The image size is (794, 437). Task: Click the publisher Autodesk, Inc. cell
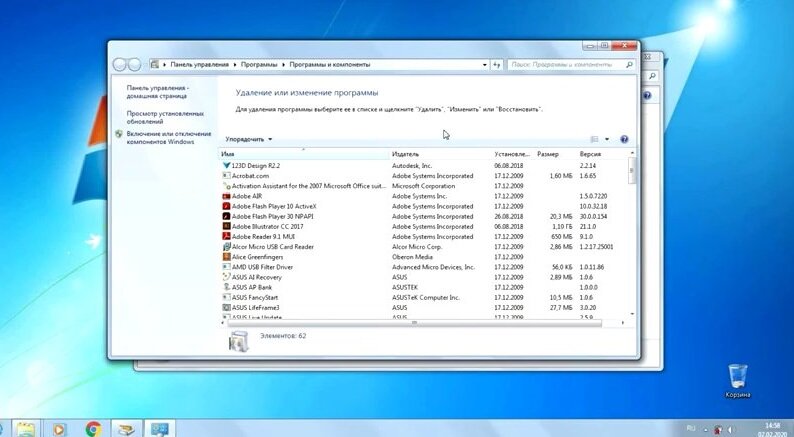(x=412, y=166)
